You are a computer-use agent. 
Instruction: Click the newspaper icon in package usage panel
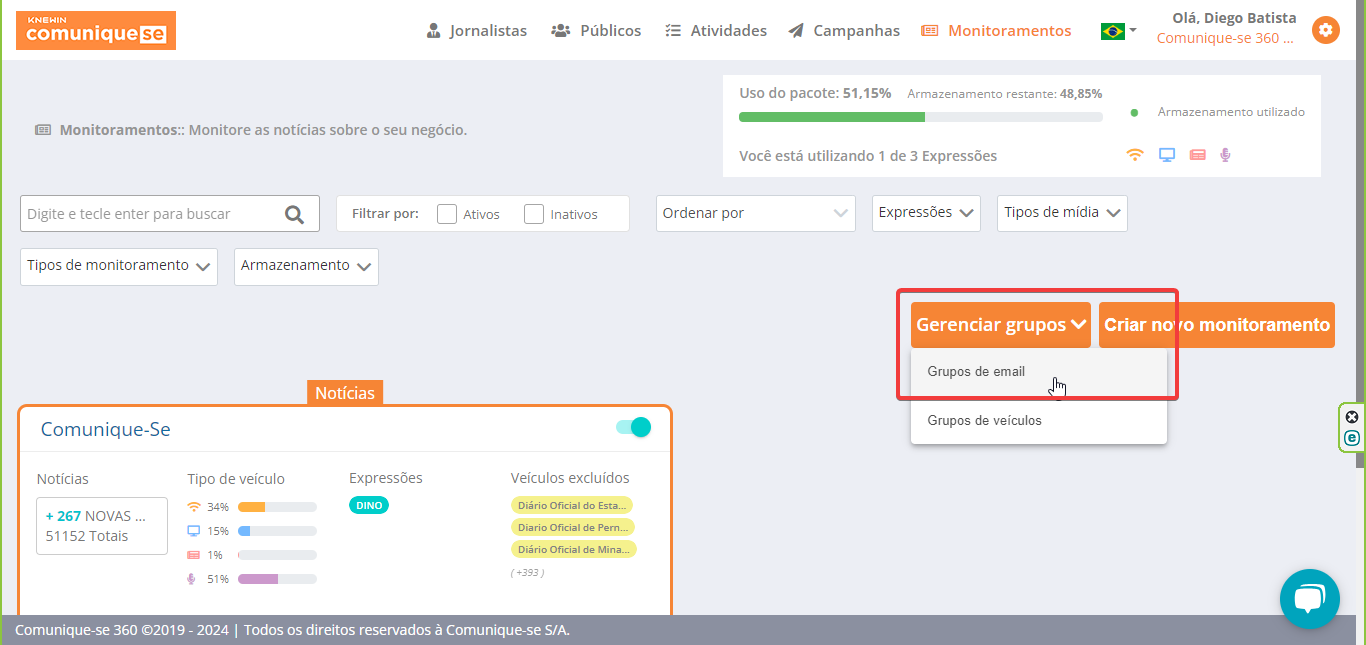1197,155
